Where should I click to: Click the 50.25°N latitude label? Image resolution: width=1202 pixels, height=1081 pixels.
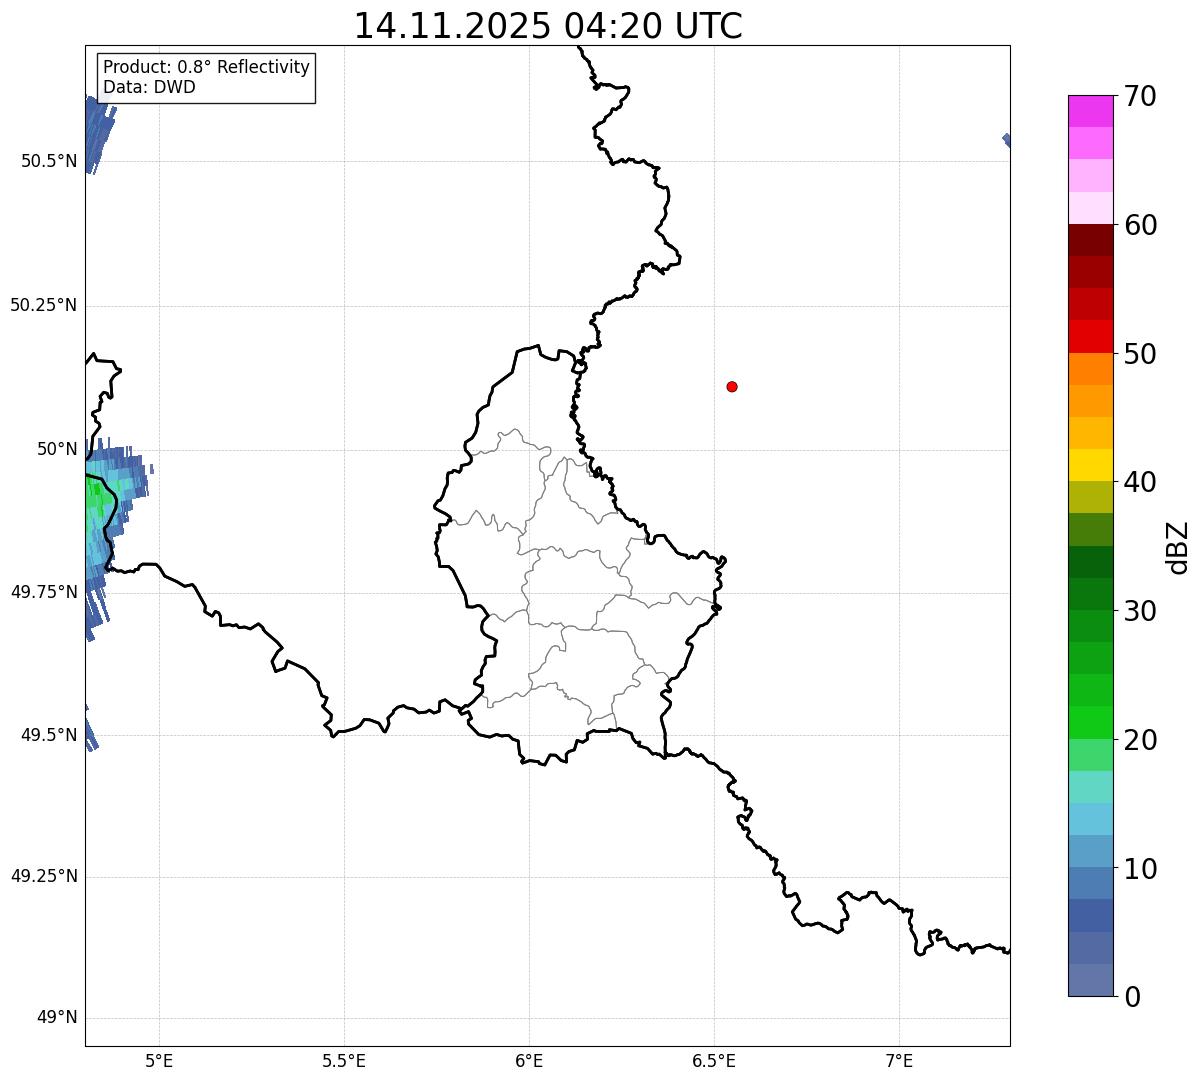tap(44, 305)
